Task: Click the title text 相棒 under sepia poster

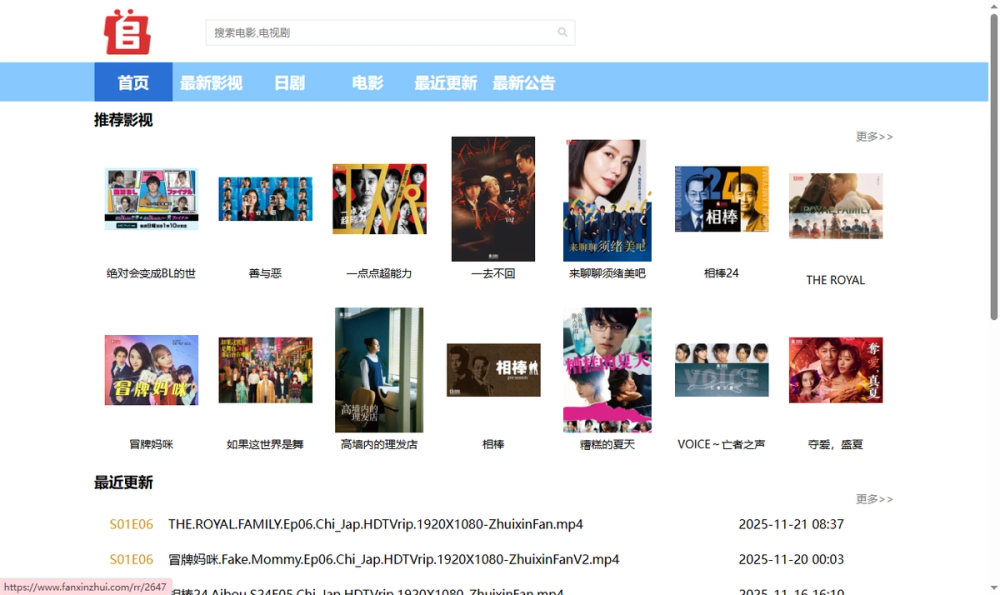Action: point(493,444)
